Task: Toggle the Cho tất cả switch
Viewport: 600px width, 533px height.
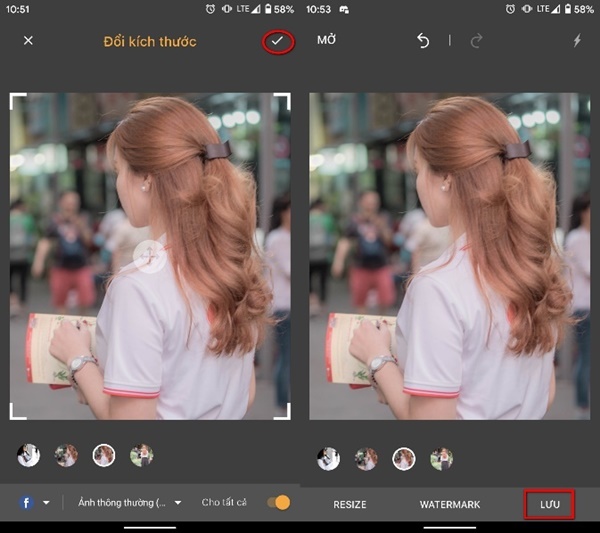Action: point(278,502)
